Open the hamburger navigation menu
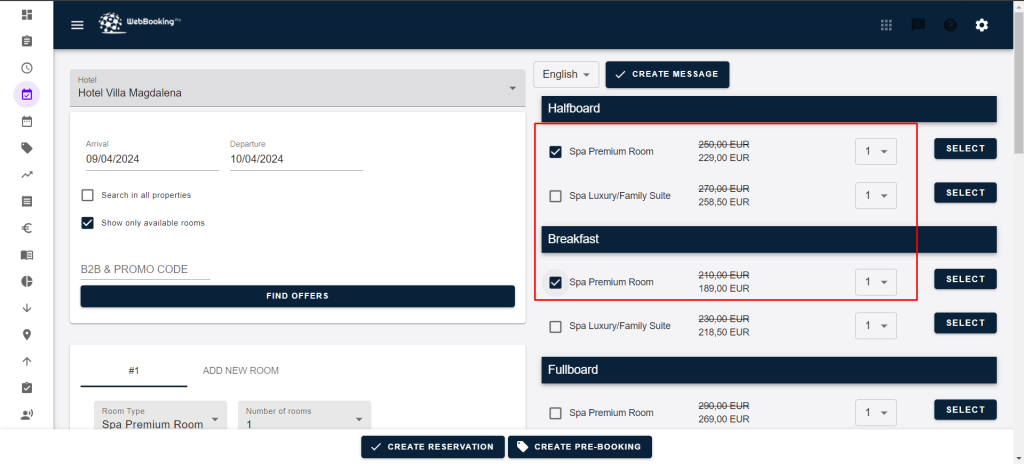The image size is (1024, 464). click(x=77, y=25)
